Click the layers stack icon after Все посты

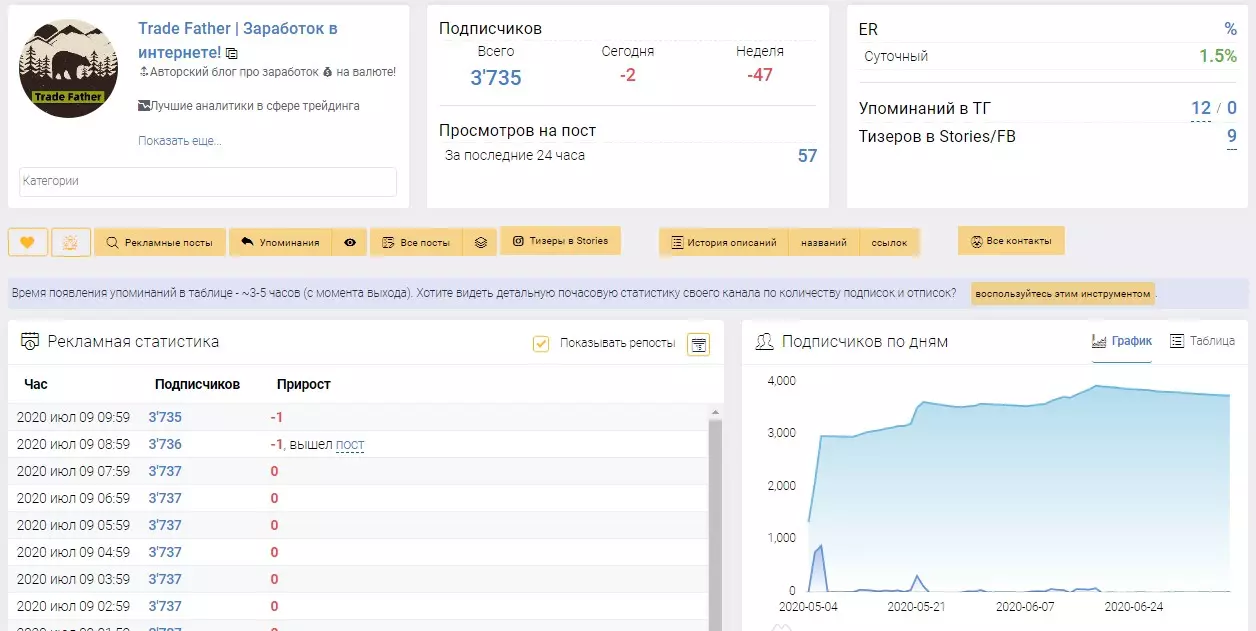pos(481,242)
